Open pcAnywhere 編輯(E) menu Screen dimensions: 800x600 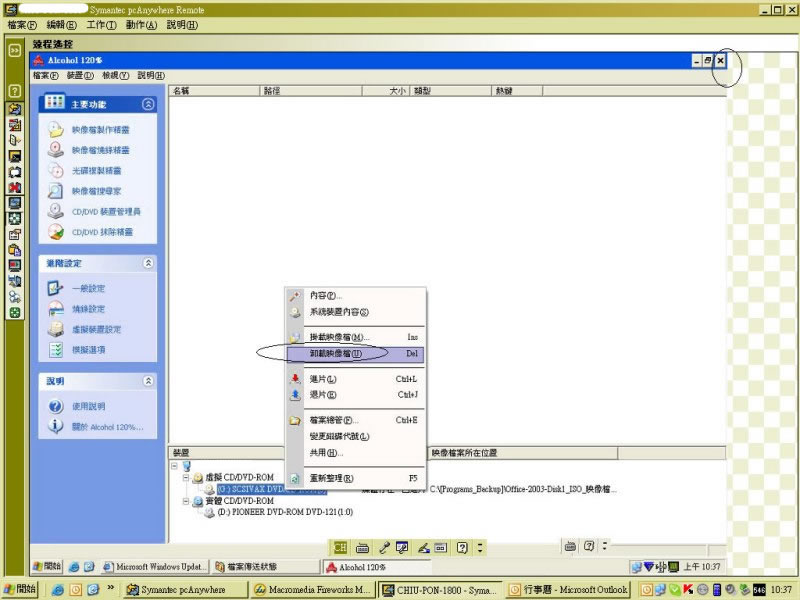[61, 25]
